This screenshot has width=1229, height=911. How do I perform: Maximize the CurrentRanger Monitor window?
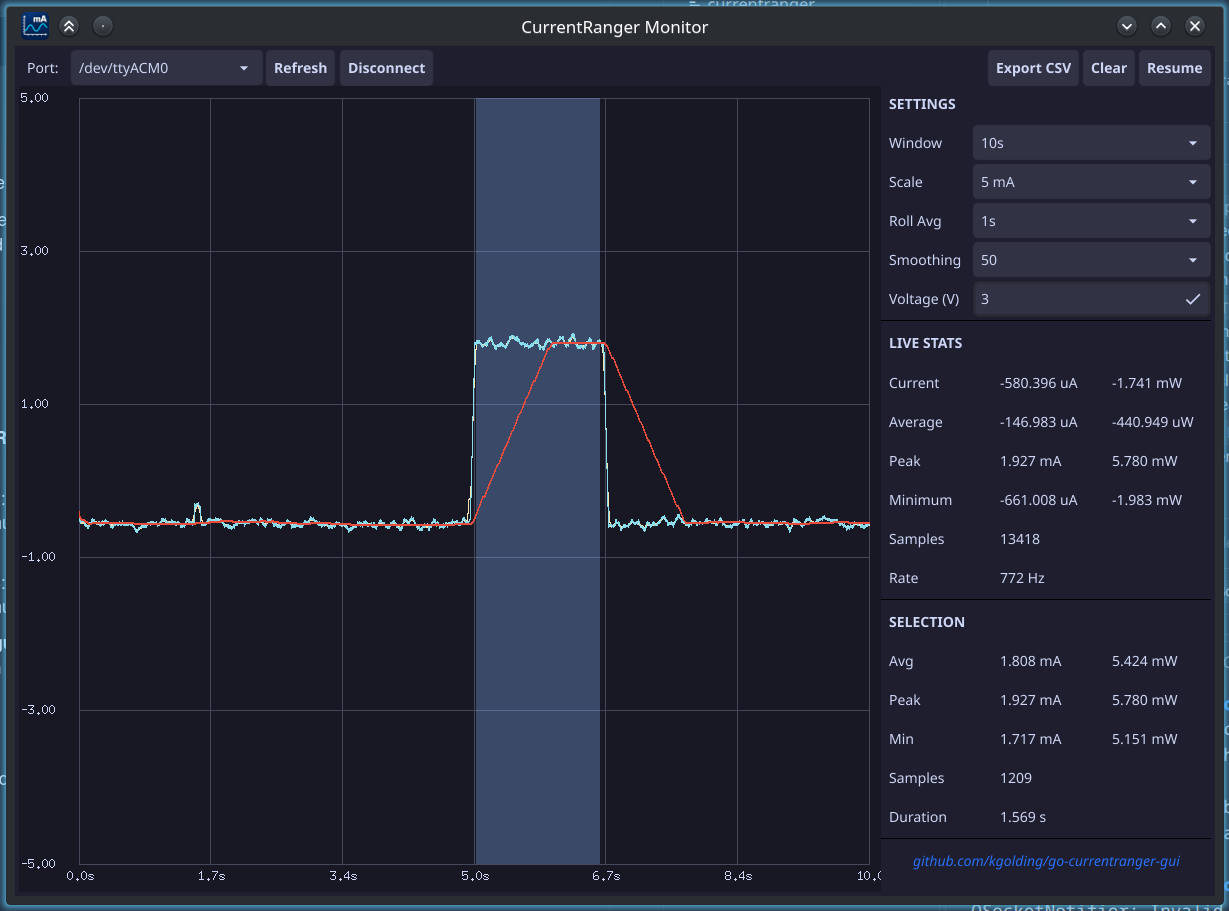click(x=1161, y=27)
